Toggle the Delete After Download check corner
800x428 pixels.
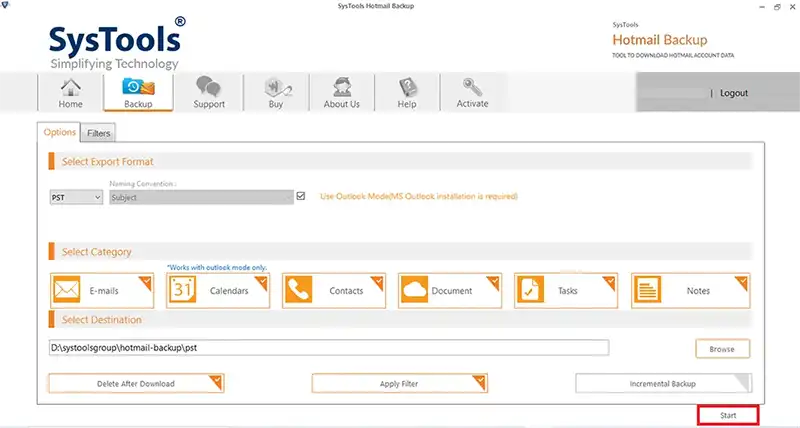pos(217,381)
